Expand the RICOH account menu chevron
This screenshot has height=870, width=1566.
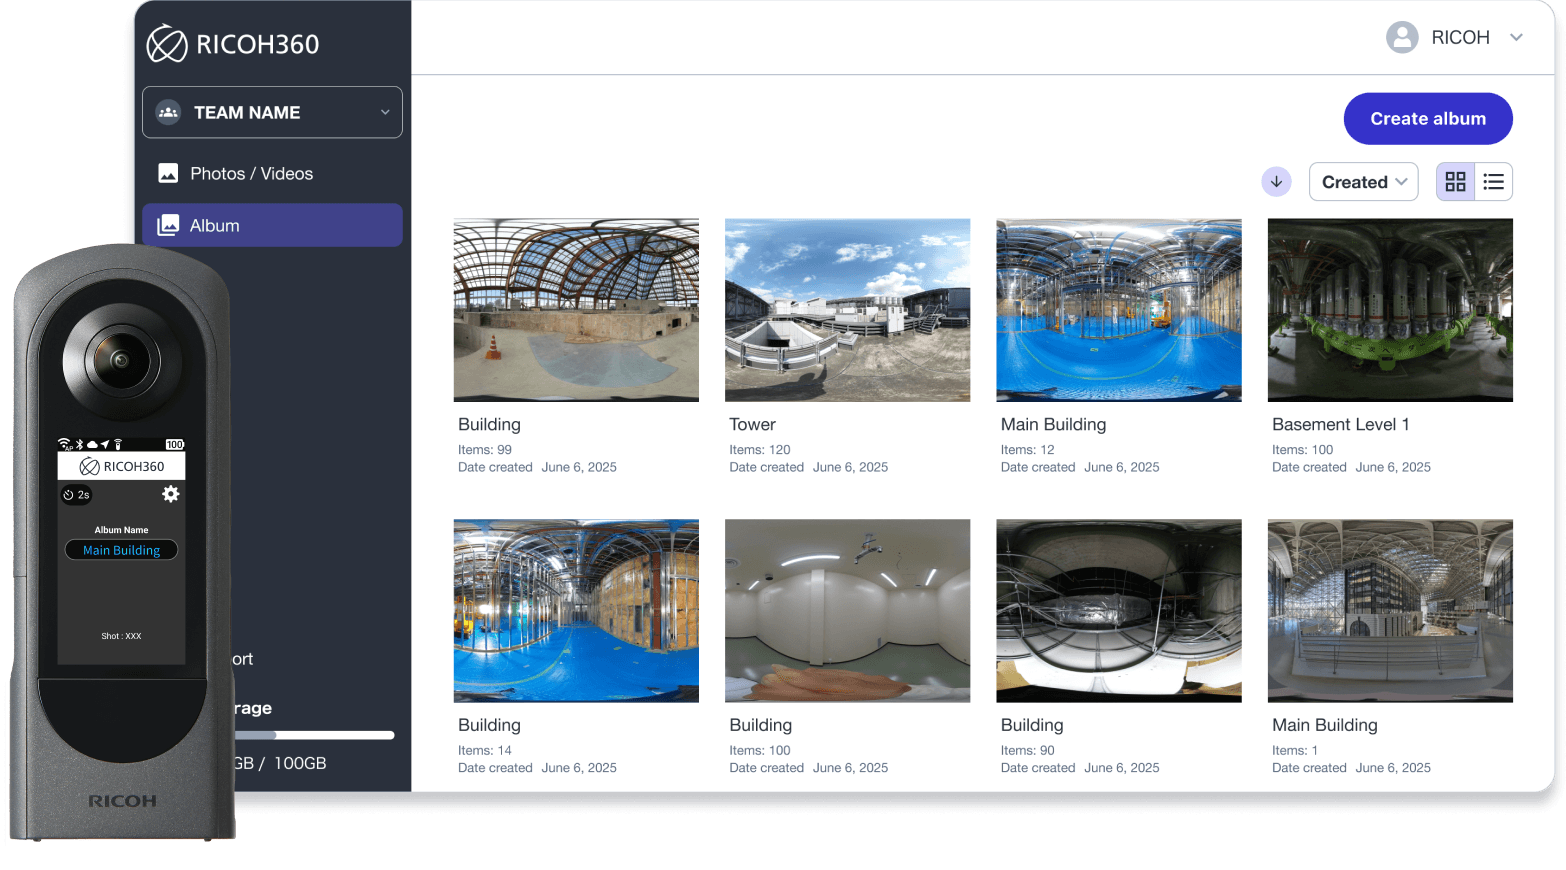click(x=1516, y=38)
